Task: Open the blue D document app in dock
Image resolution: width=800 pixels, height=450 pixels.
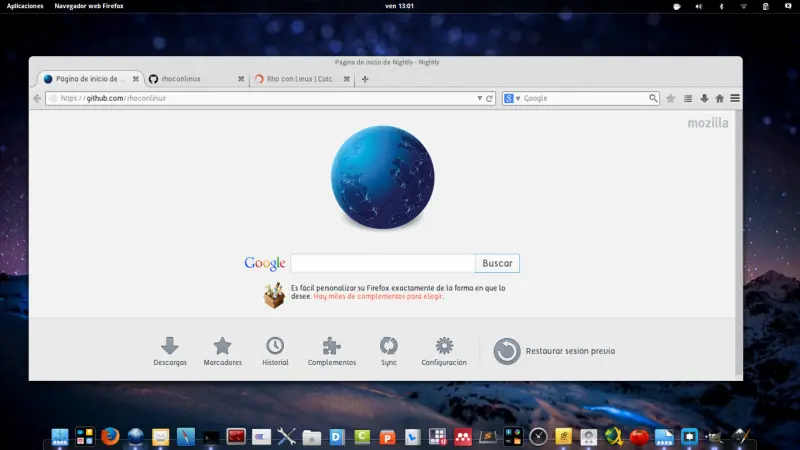Action: tap(337, 437)
